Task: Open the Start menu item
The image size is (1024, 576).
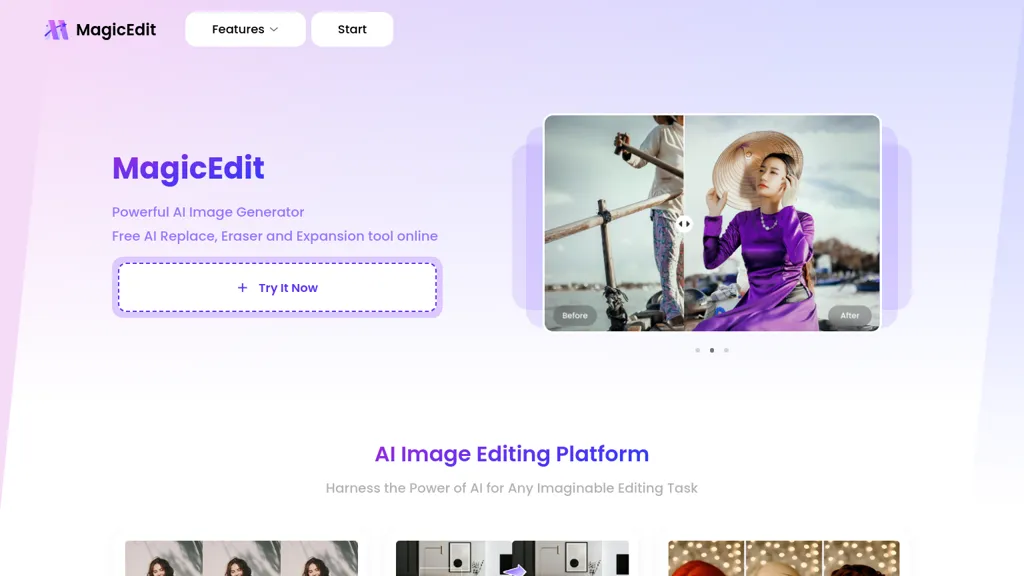Action: [x=352, y=29]
